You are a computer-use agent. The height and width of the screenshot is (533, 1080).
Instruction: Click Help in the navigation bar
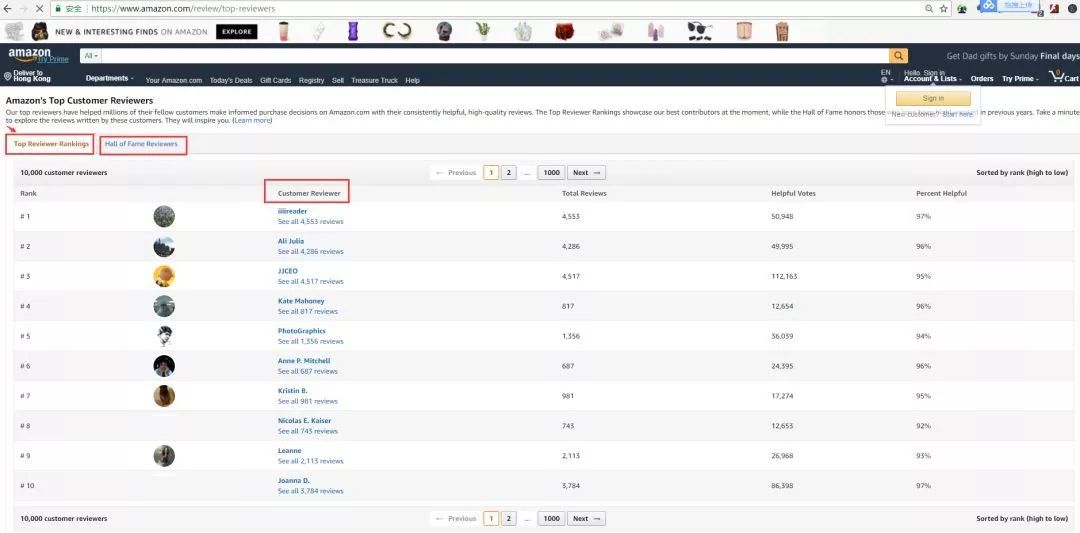click(412, 81)
